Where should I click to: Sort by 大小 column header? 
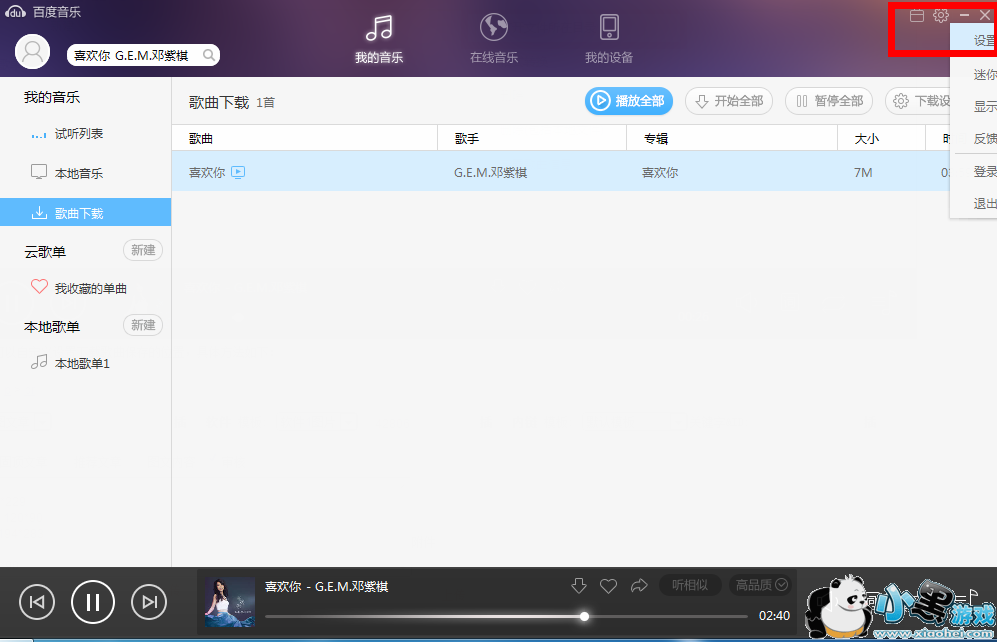881,139
